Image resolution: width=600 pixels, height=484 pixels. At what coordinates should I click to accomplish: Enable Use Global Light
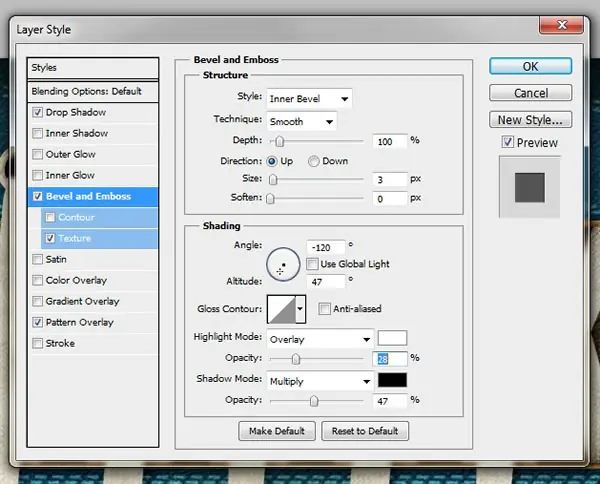[312, 264]
